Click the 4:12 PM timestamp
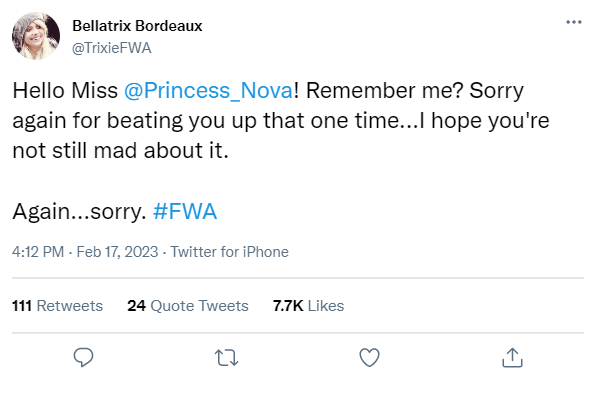Image resolution: width=596 pixels, height=394 pixels. 38,252
